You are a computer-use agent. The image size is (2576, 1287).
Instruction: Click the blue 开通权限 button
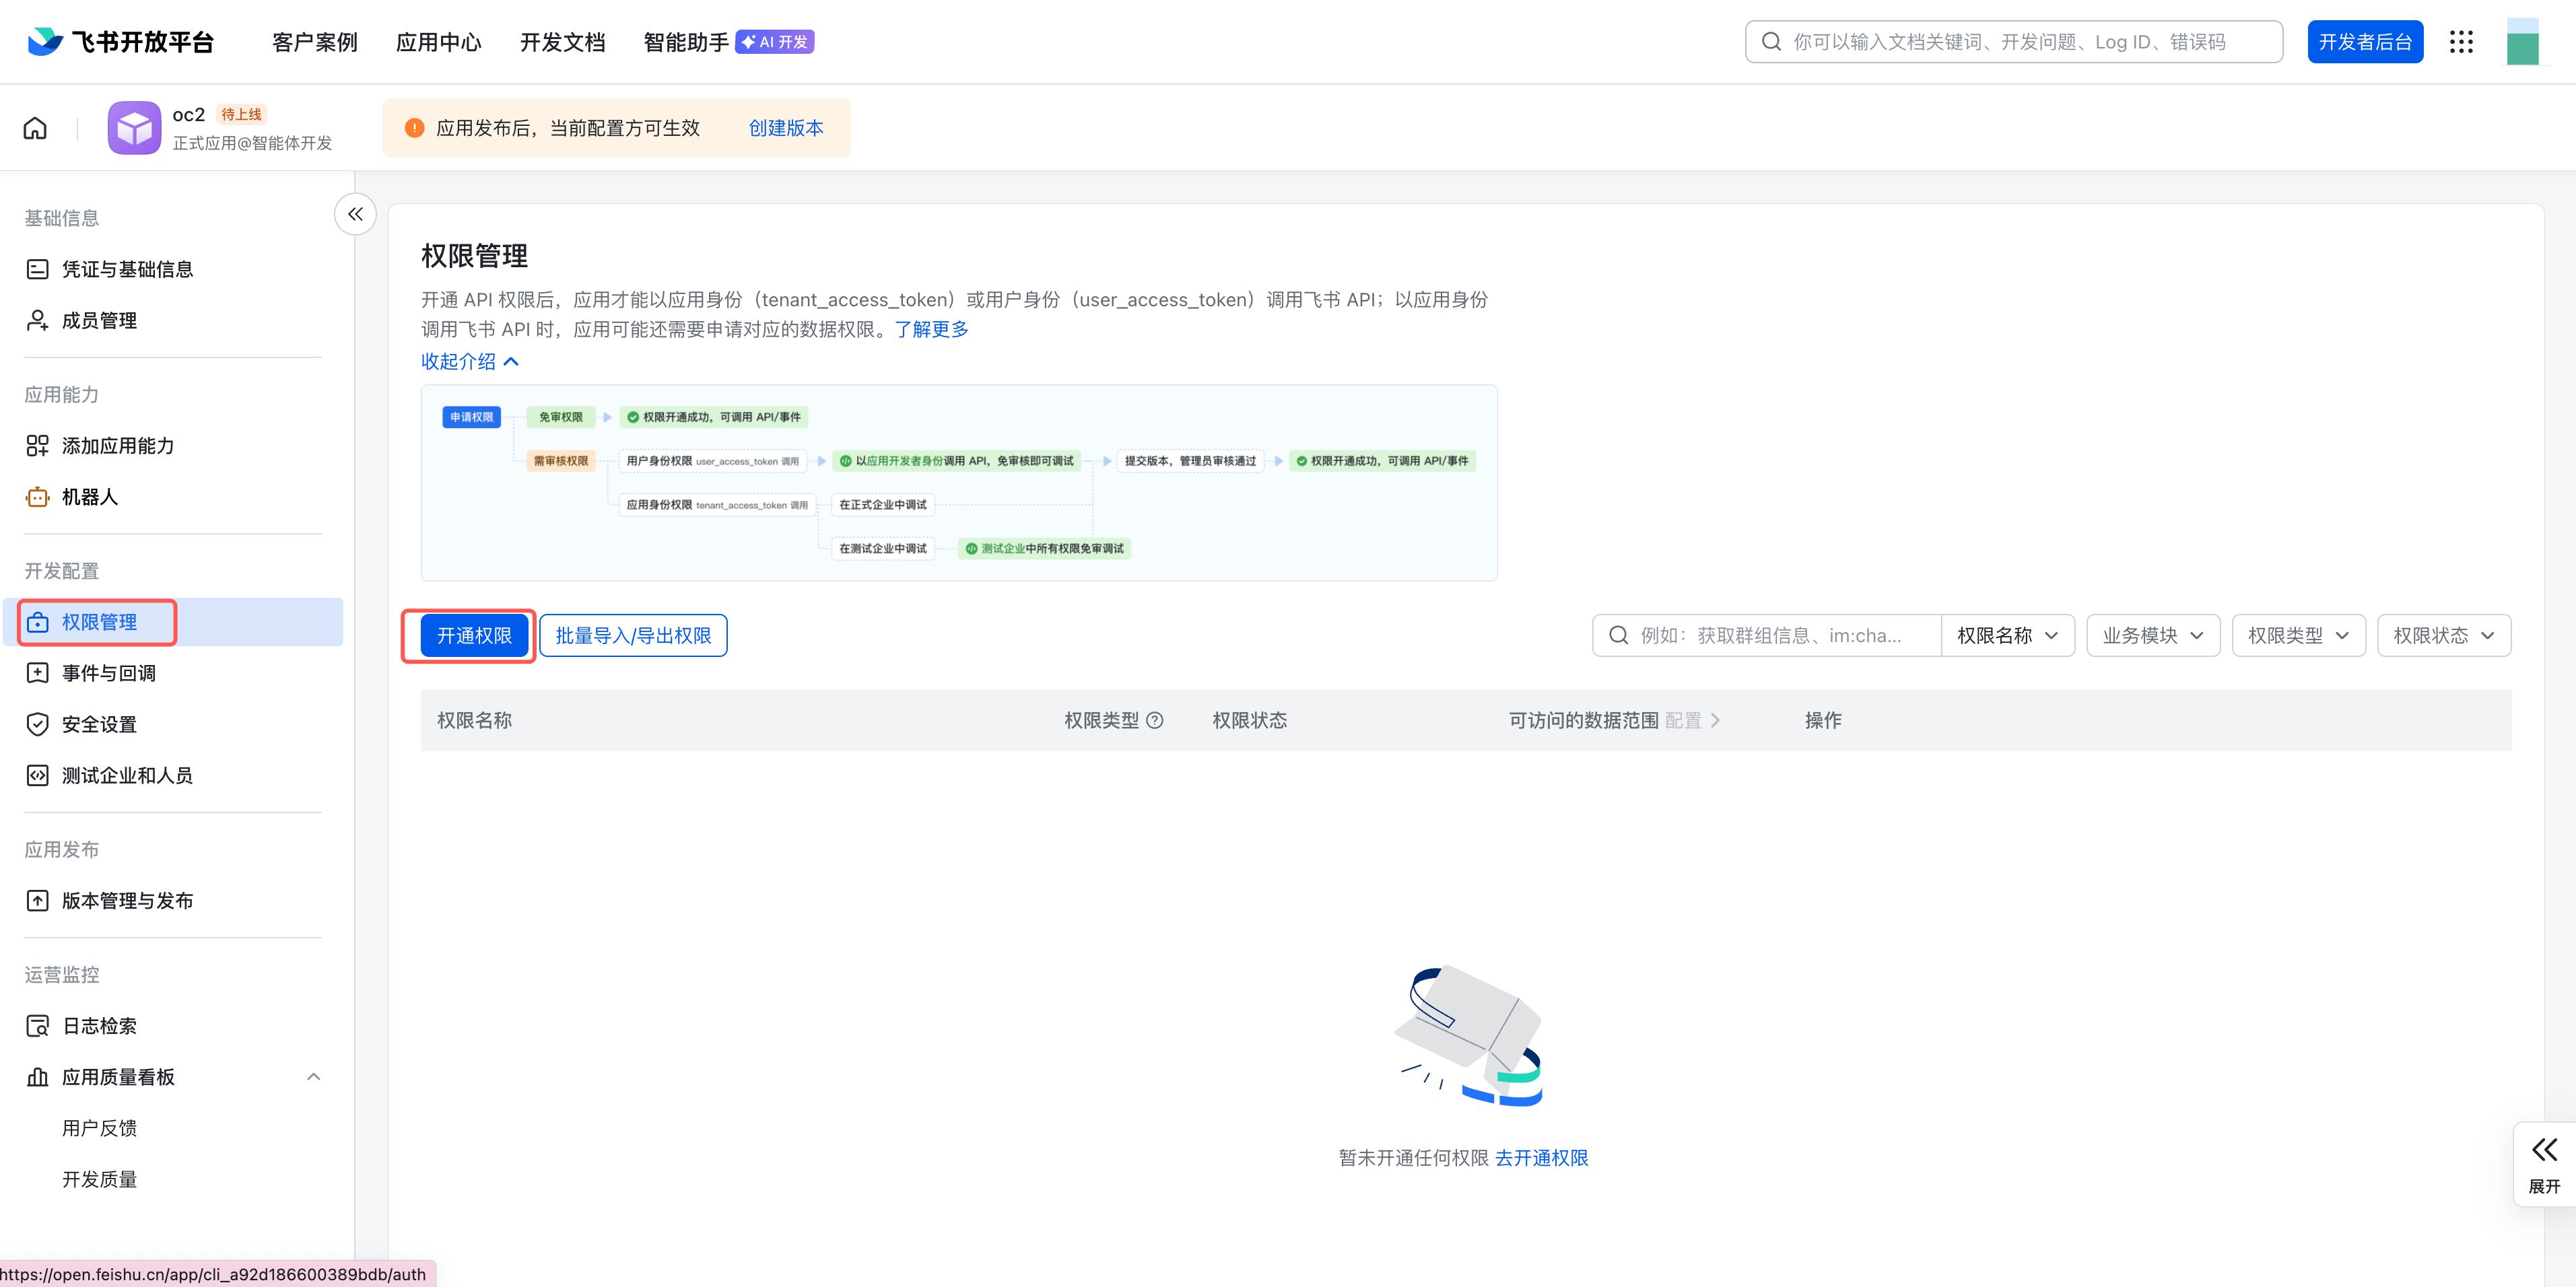tap(474, 635)
